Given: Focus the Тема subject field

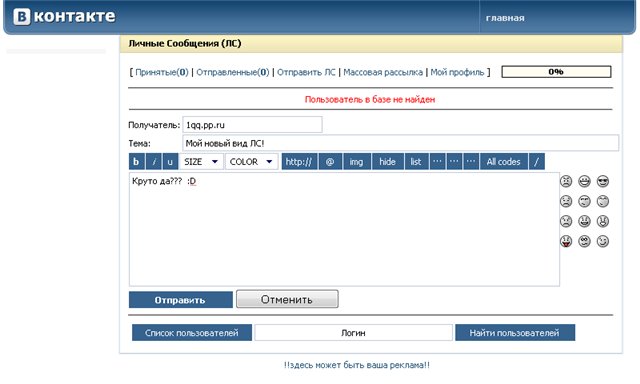Looking at the screenshot, I should 400,143.
